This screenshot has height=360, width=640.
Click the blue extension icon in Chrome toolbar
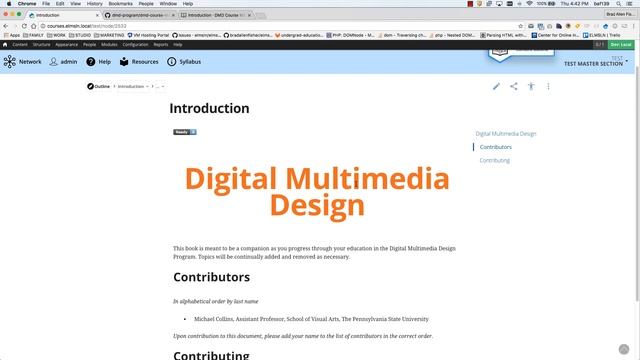[x=605, y=26]
